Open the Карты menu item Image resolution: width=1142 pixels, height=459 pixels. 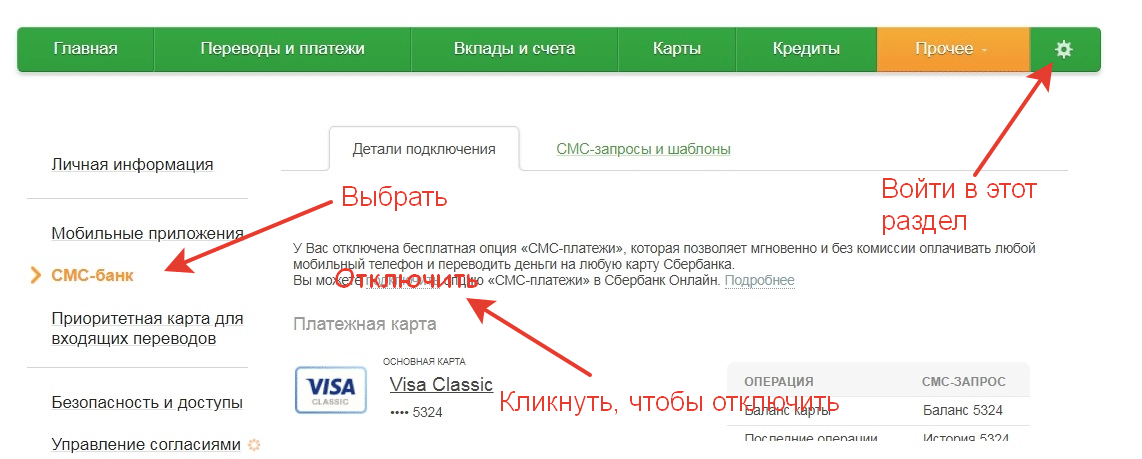tap(677, 50)
